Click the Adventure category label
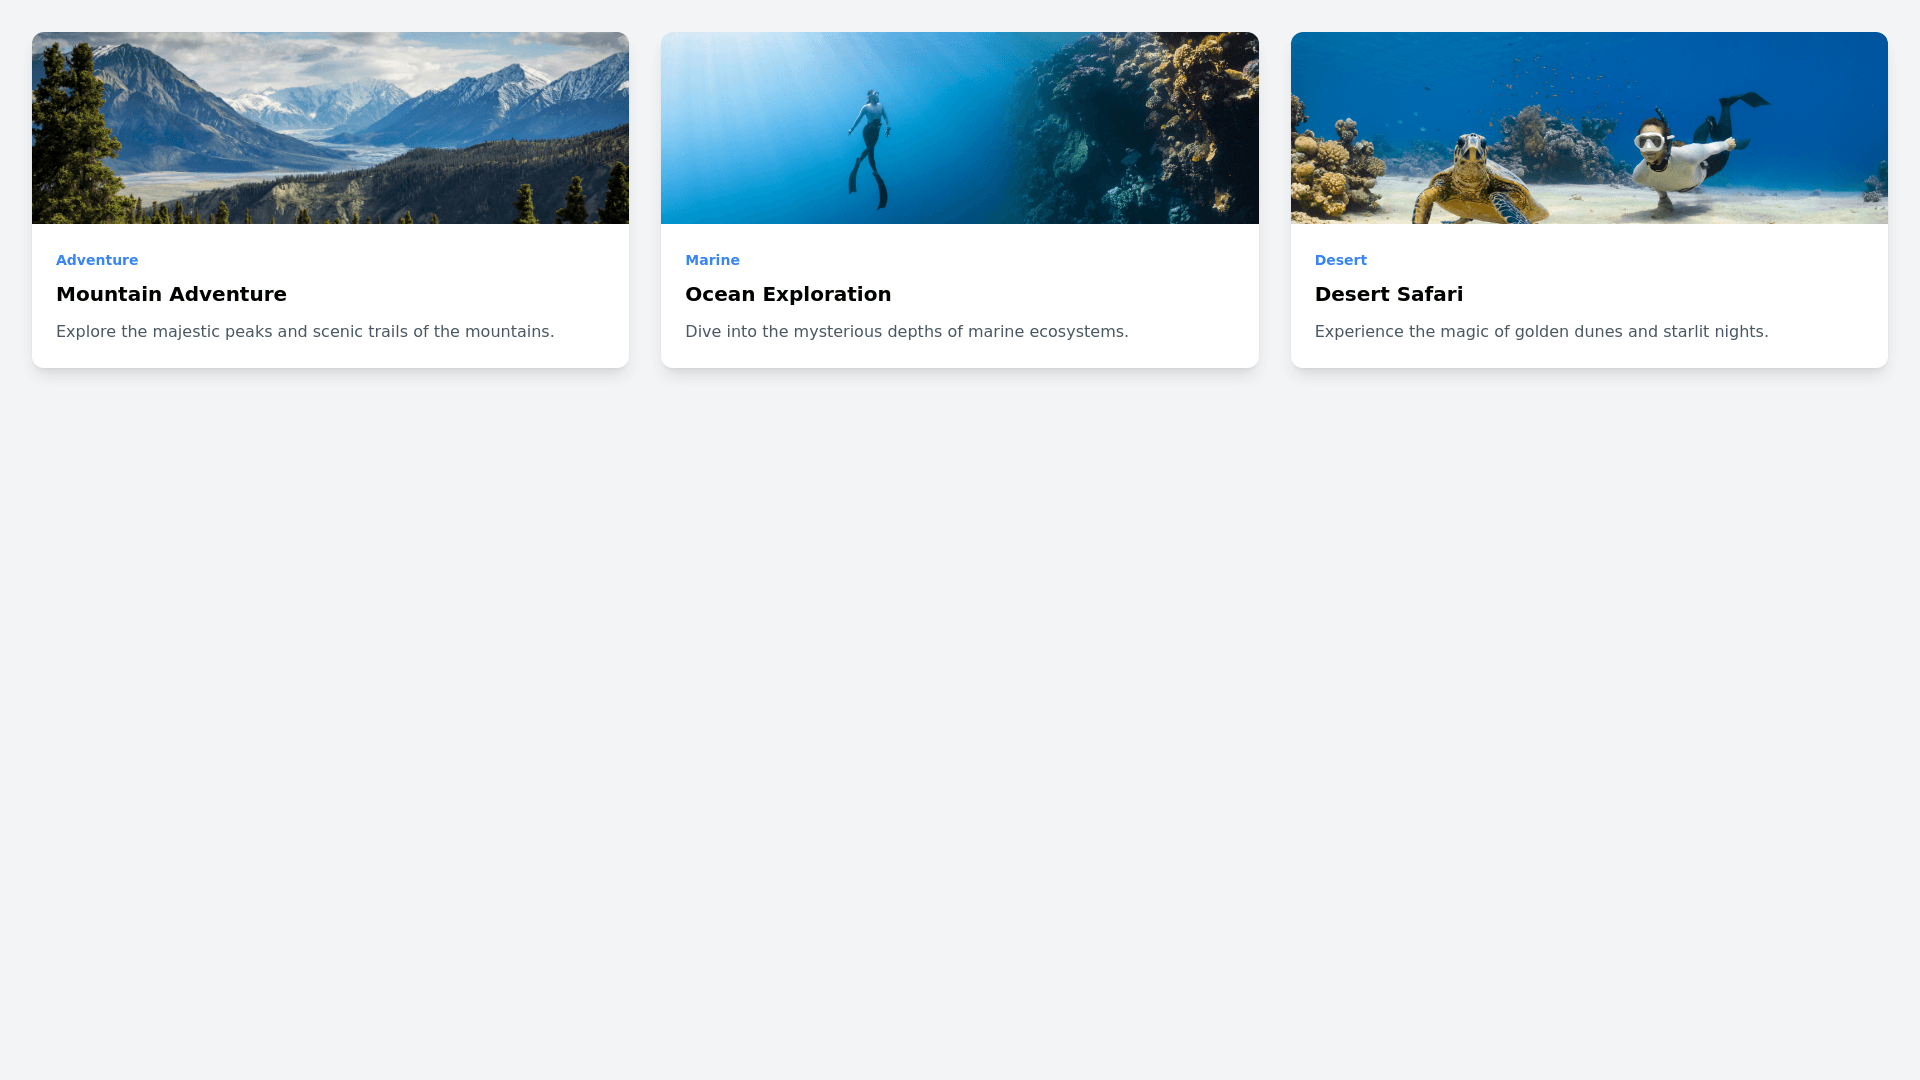 click(97, 260)
